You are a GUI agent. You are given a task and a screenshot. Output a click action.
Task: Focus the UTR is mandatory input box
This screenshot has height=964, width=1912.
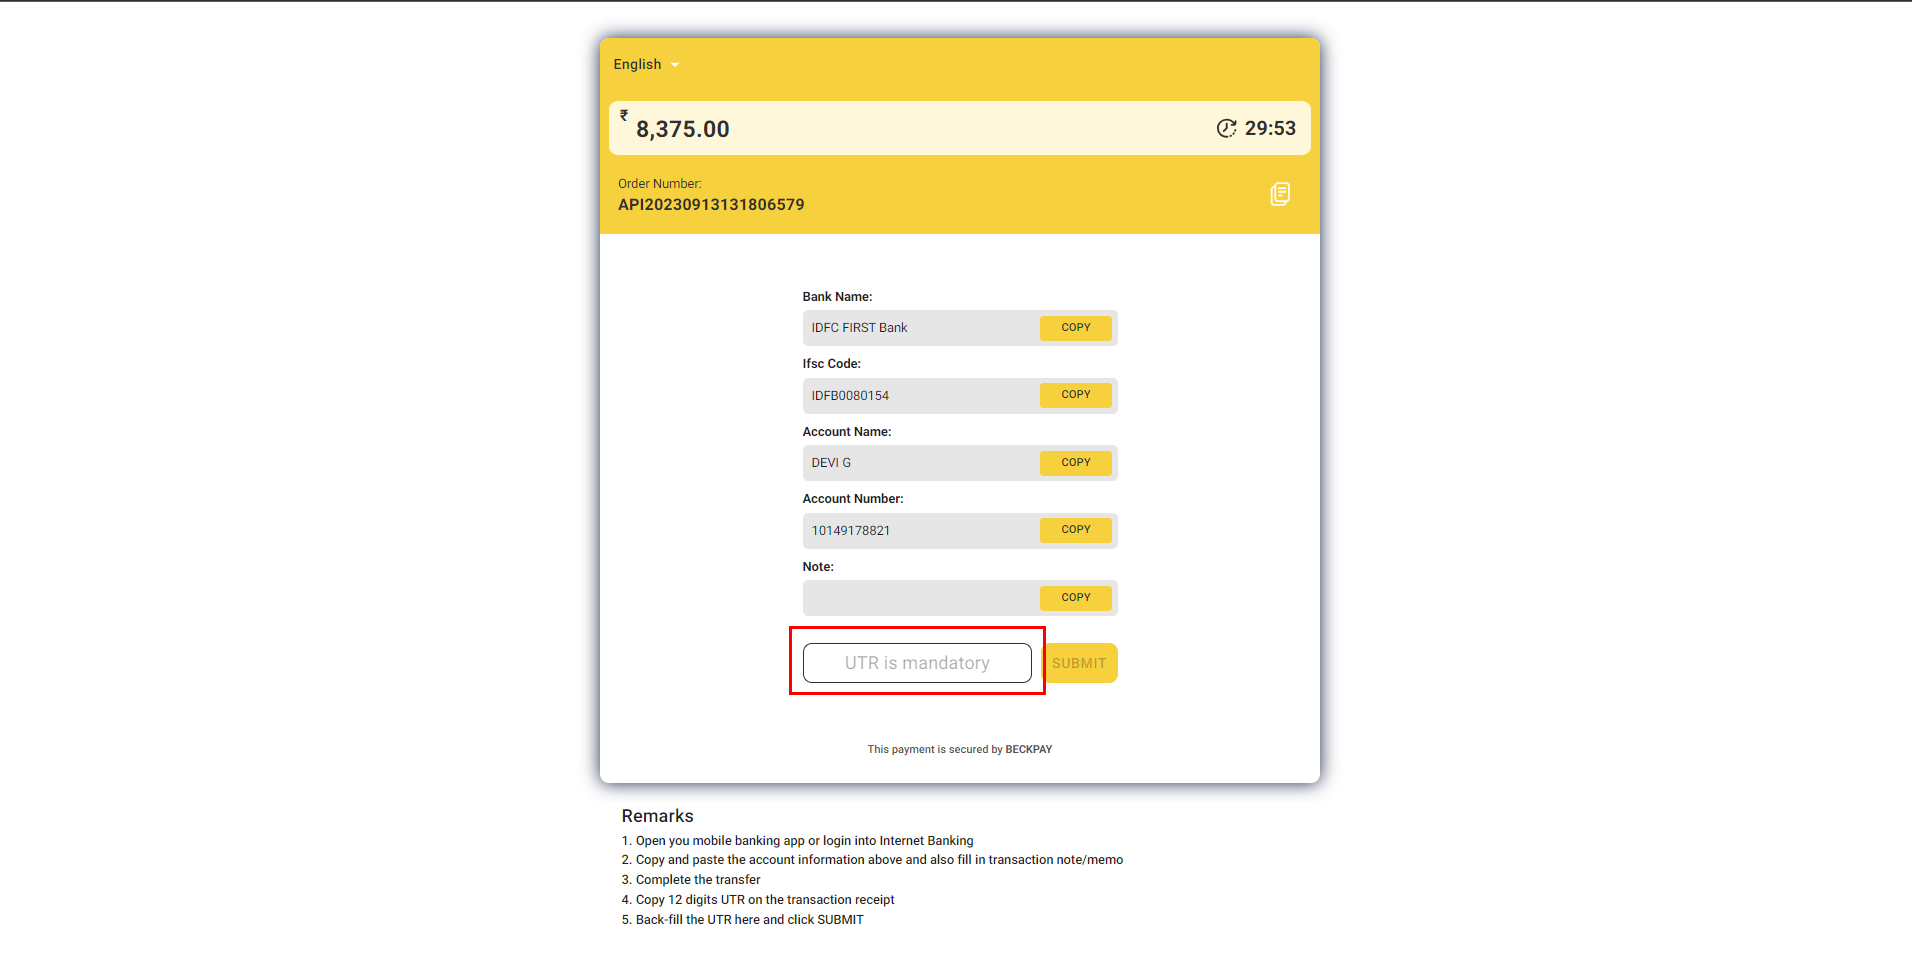[x=916, y=663]
